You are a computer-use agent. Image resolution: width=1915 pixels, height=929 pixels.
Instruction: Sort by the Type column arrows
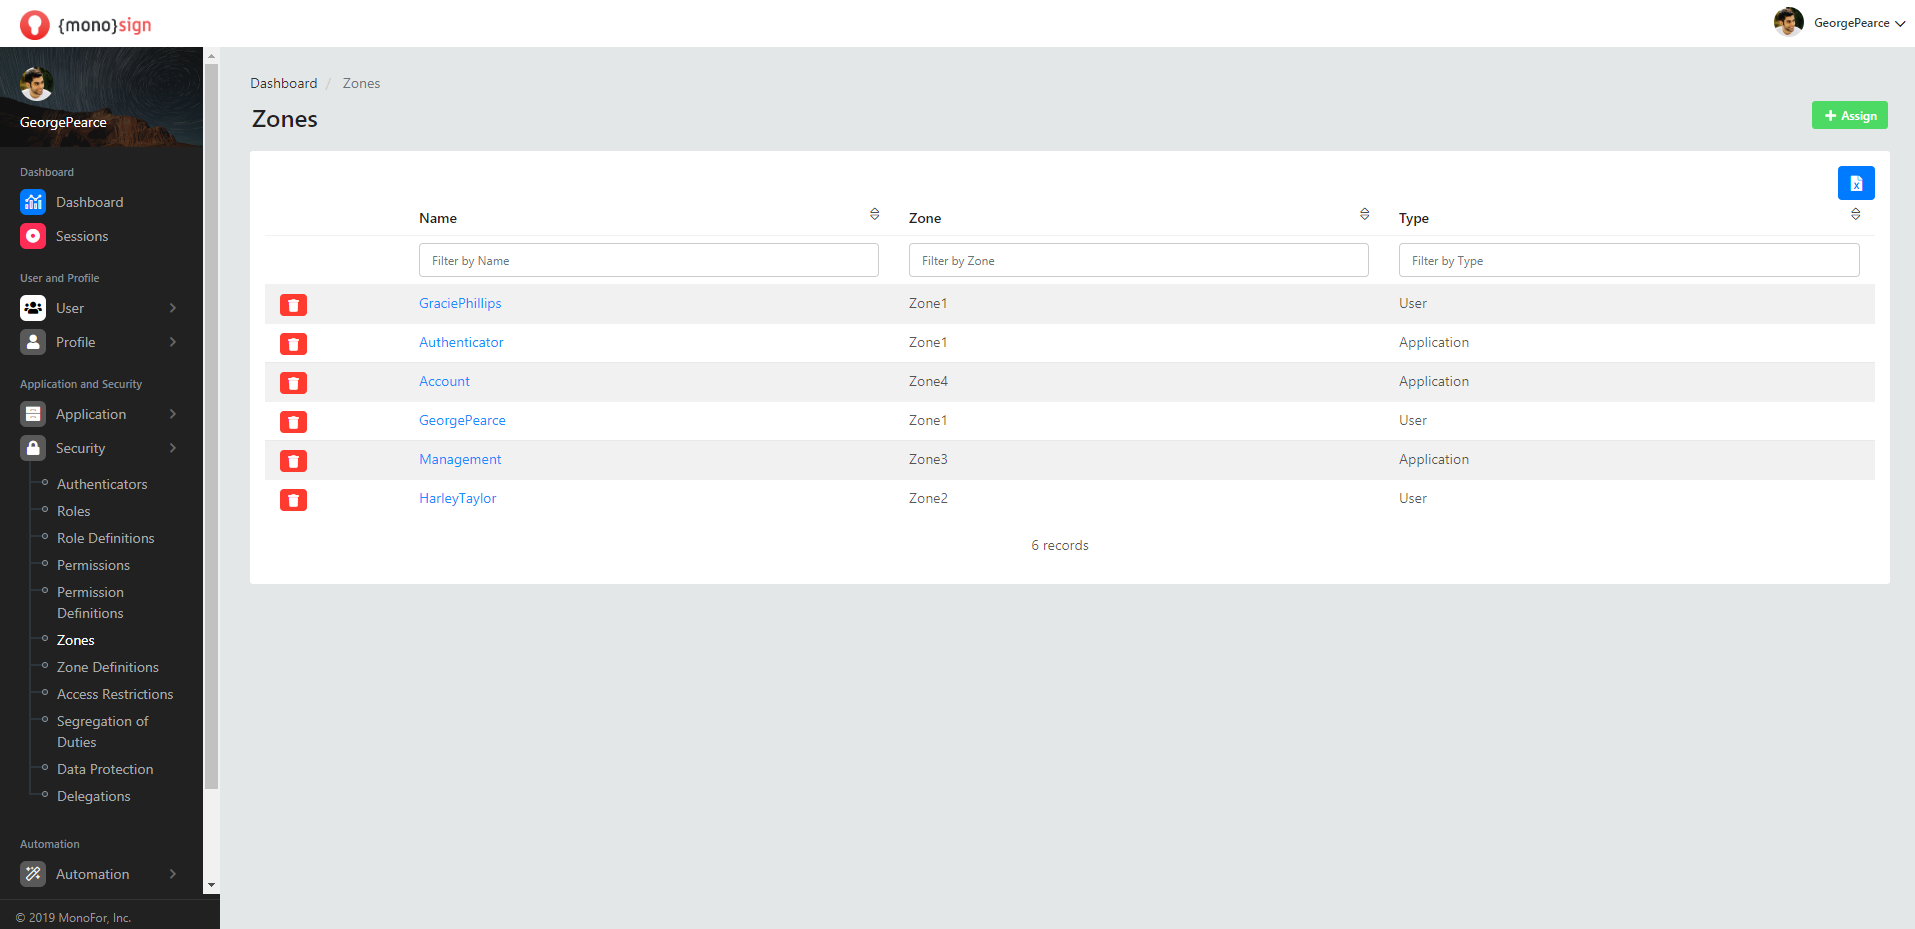click(1855, 214)
